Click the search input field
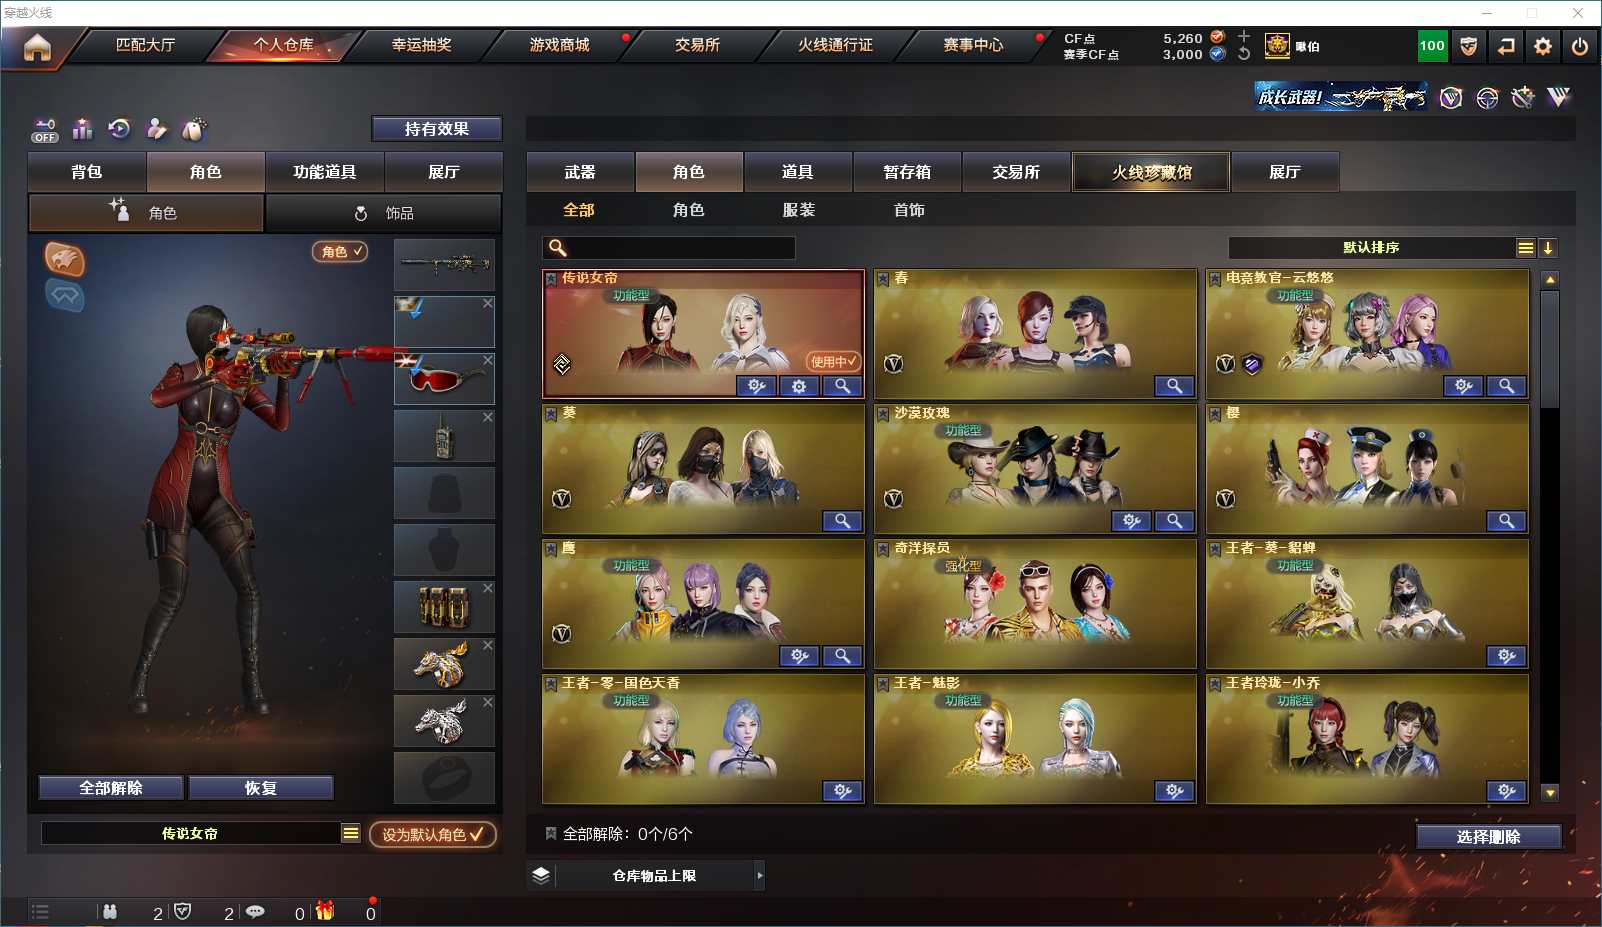Viewport: 1602px width, 927px height. (669, 248)
